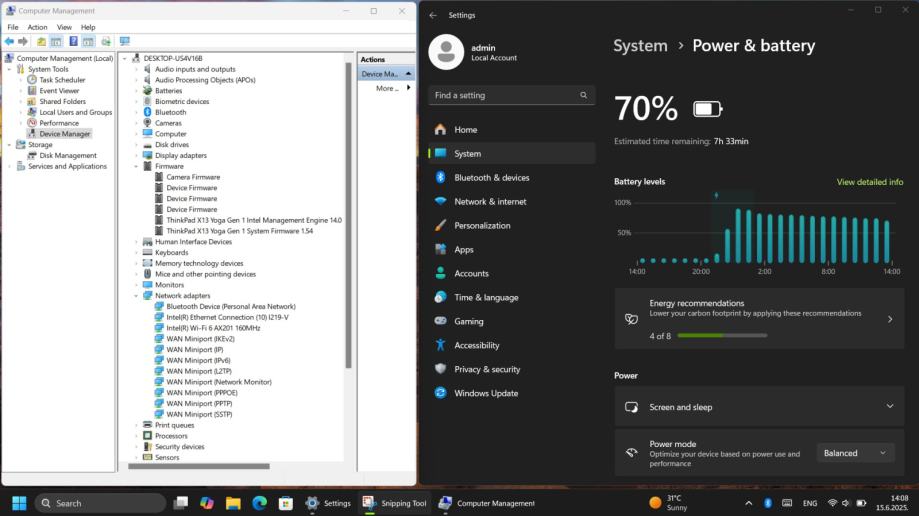
Task: Open the File menu in Computer Management
Action: coord(13,27)
